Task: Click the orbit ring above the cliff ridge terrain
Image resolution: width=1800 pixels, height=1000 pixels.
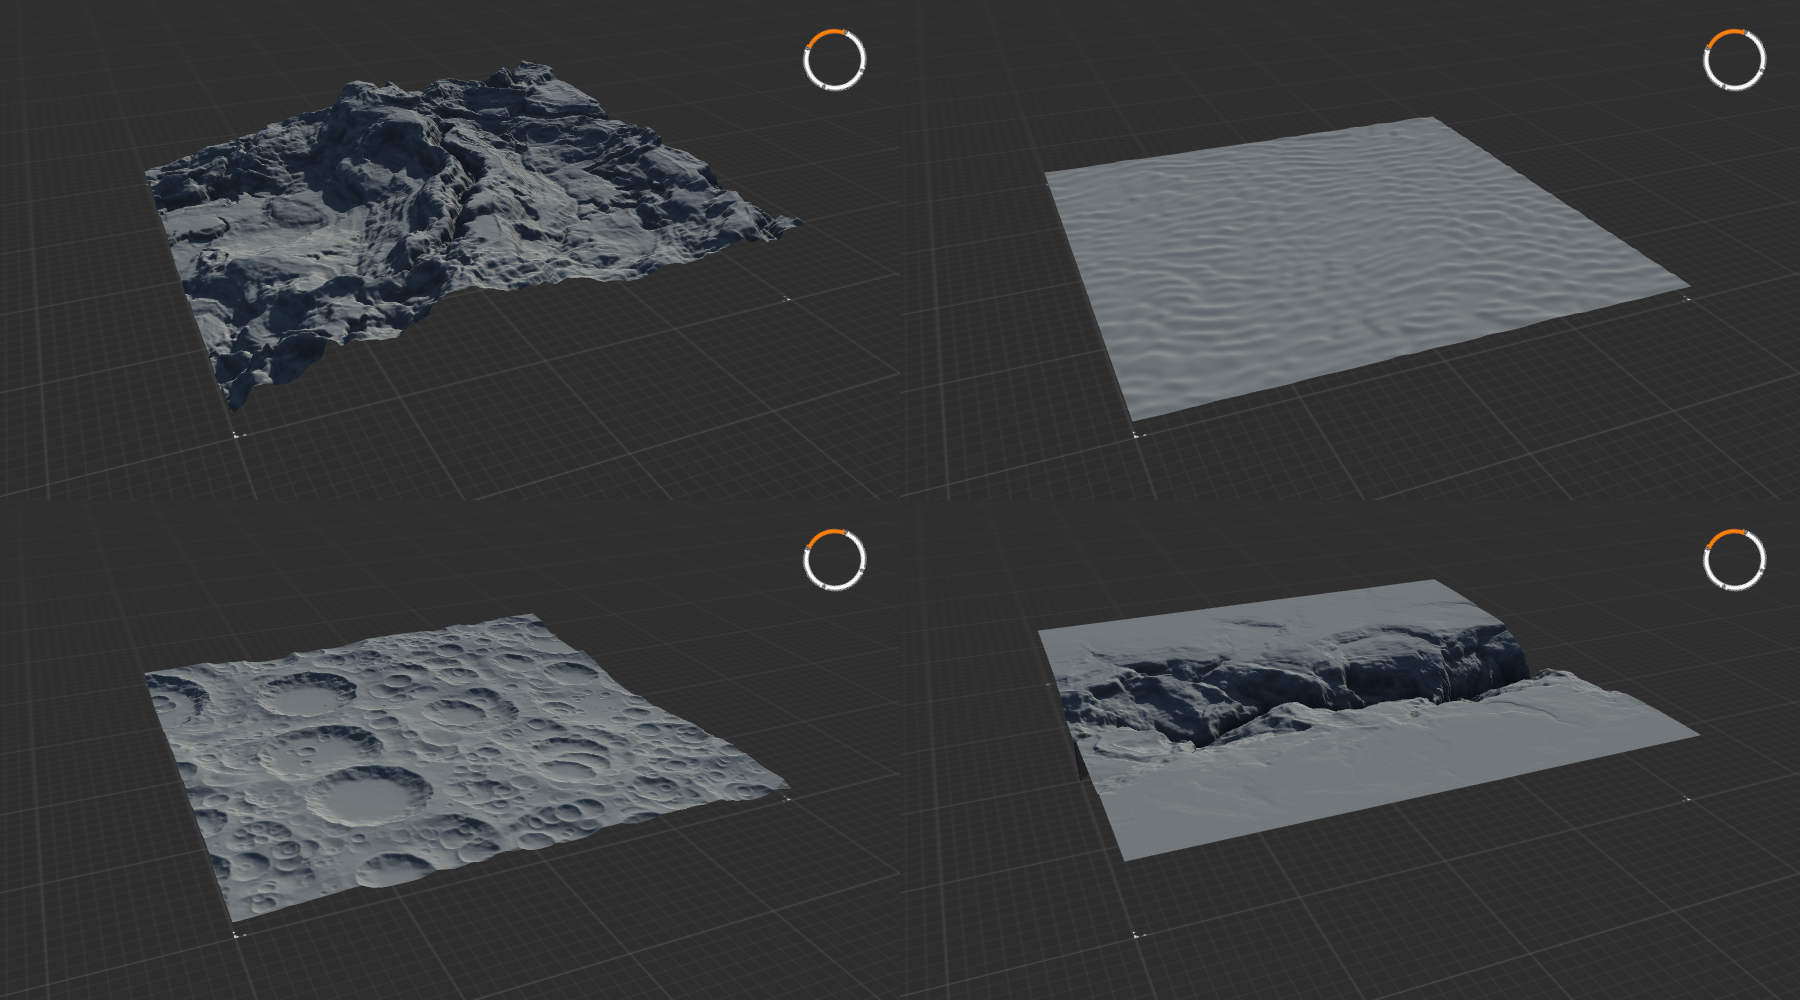Action: tap(1734, 560)
